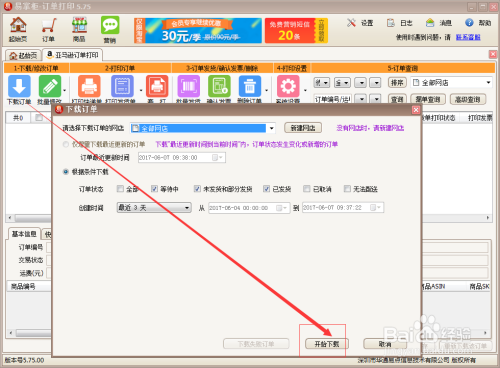Click the 排序 button
The height and width of the screenshot is (368, 500).
(x=397, y=82)
